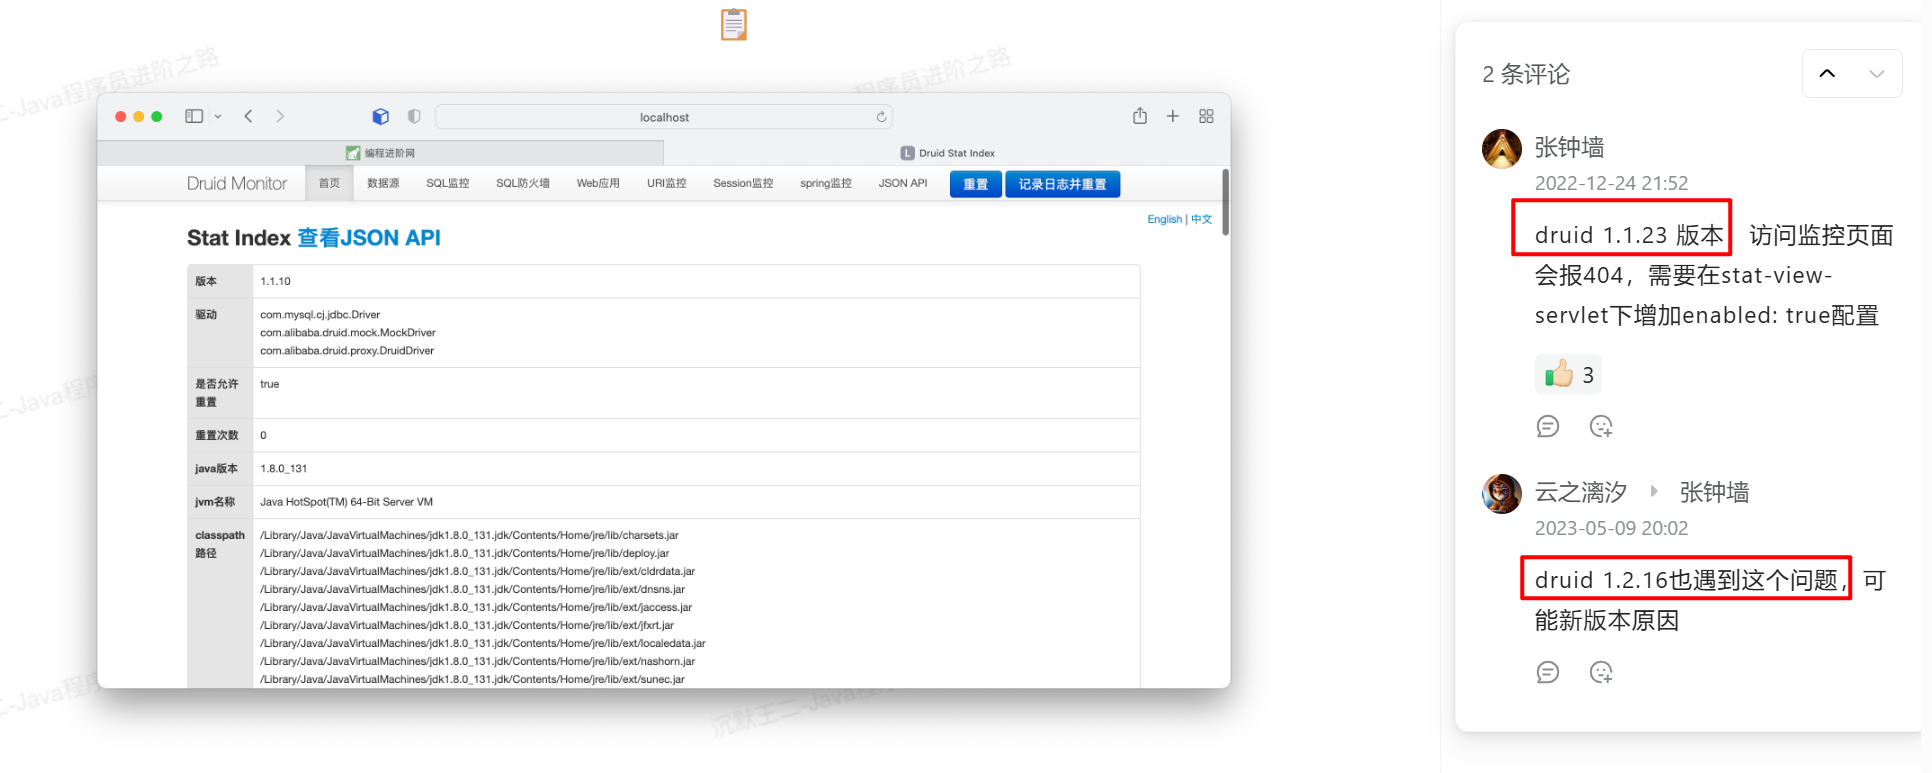Click the blue 重置 button
Viewport: 1932px width, 773px height.
click(975, 184)
